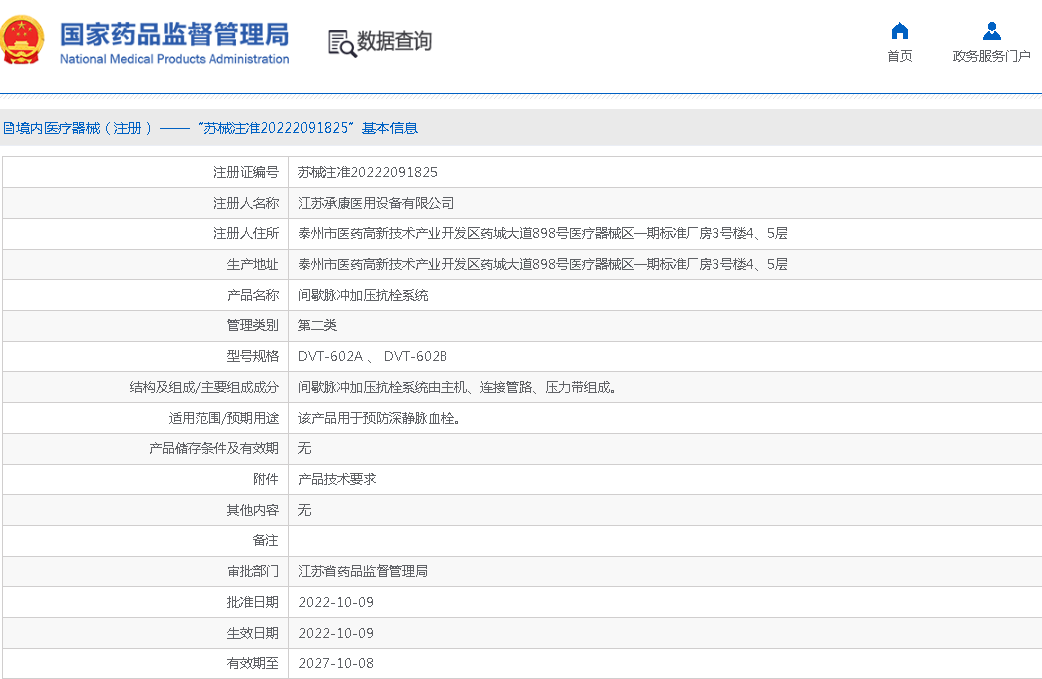Select registration number value 苏械注准20222091825 in table
This screenshot has height=679, width=1042.
367,172
